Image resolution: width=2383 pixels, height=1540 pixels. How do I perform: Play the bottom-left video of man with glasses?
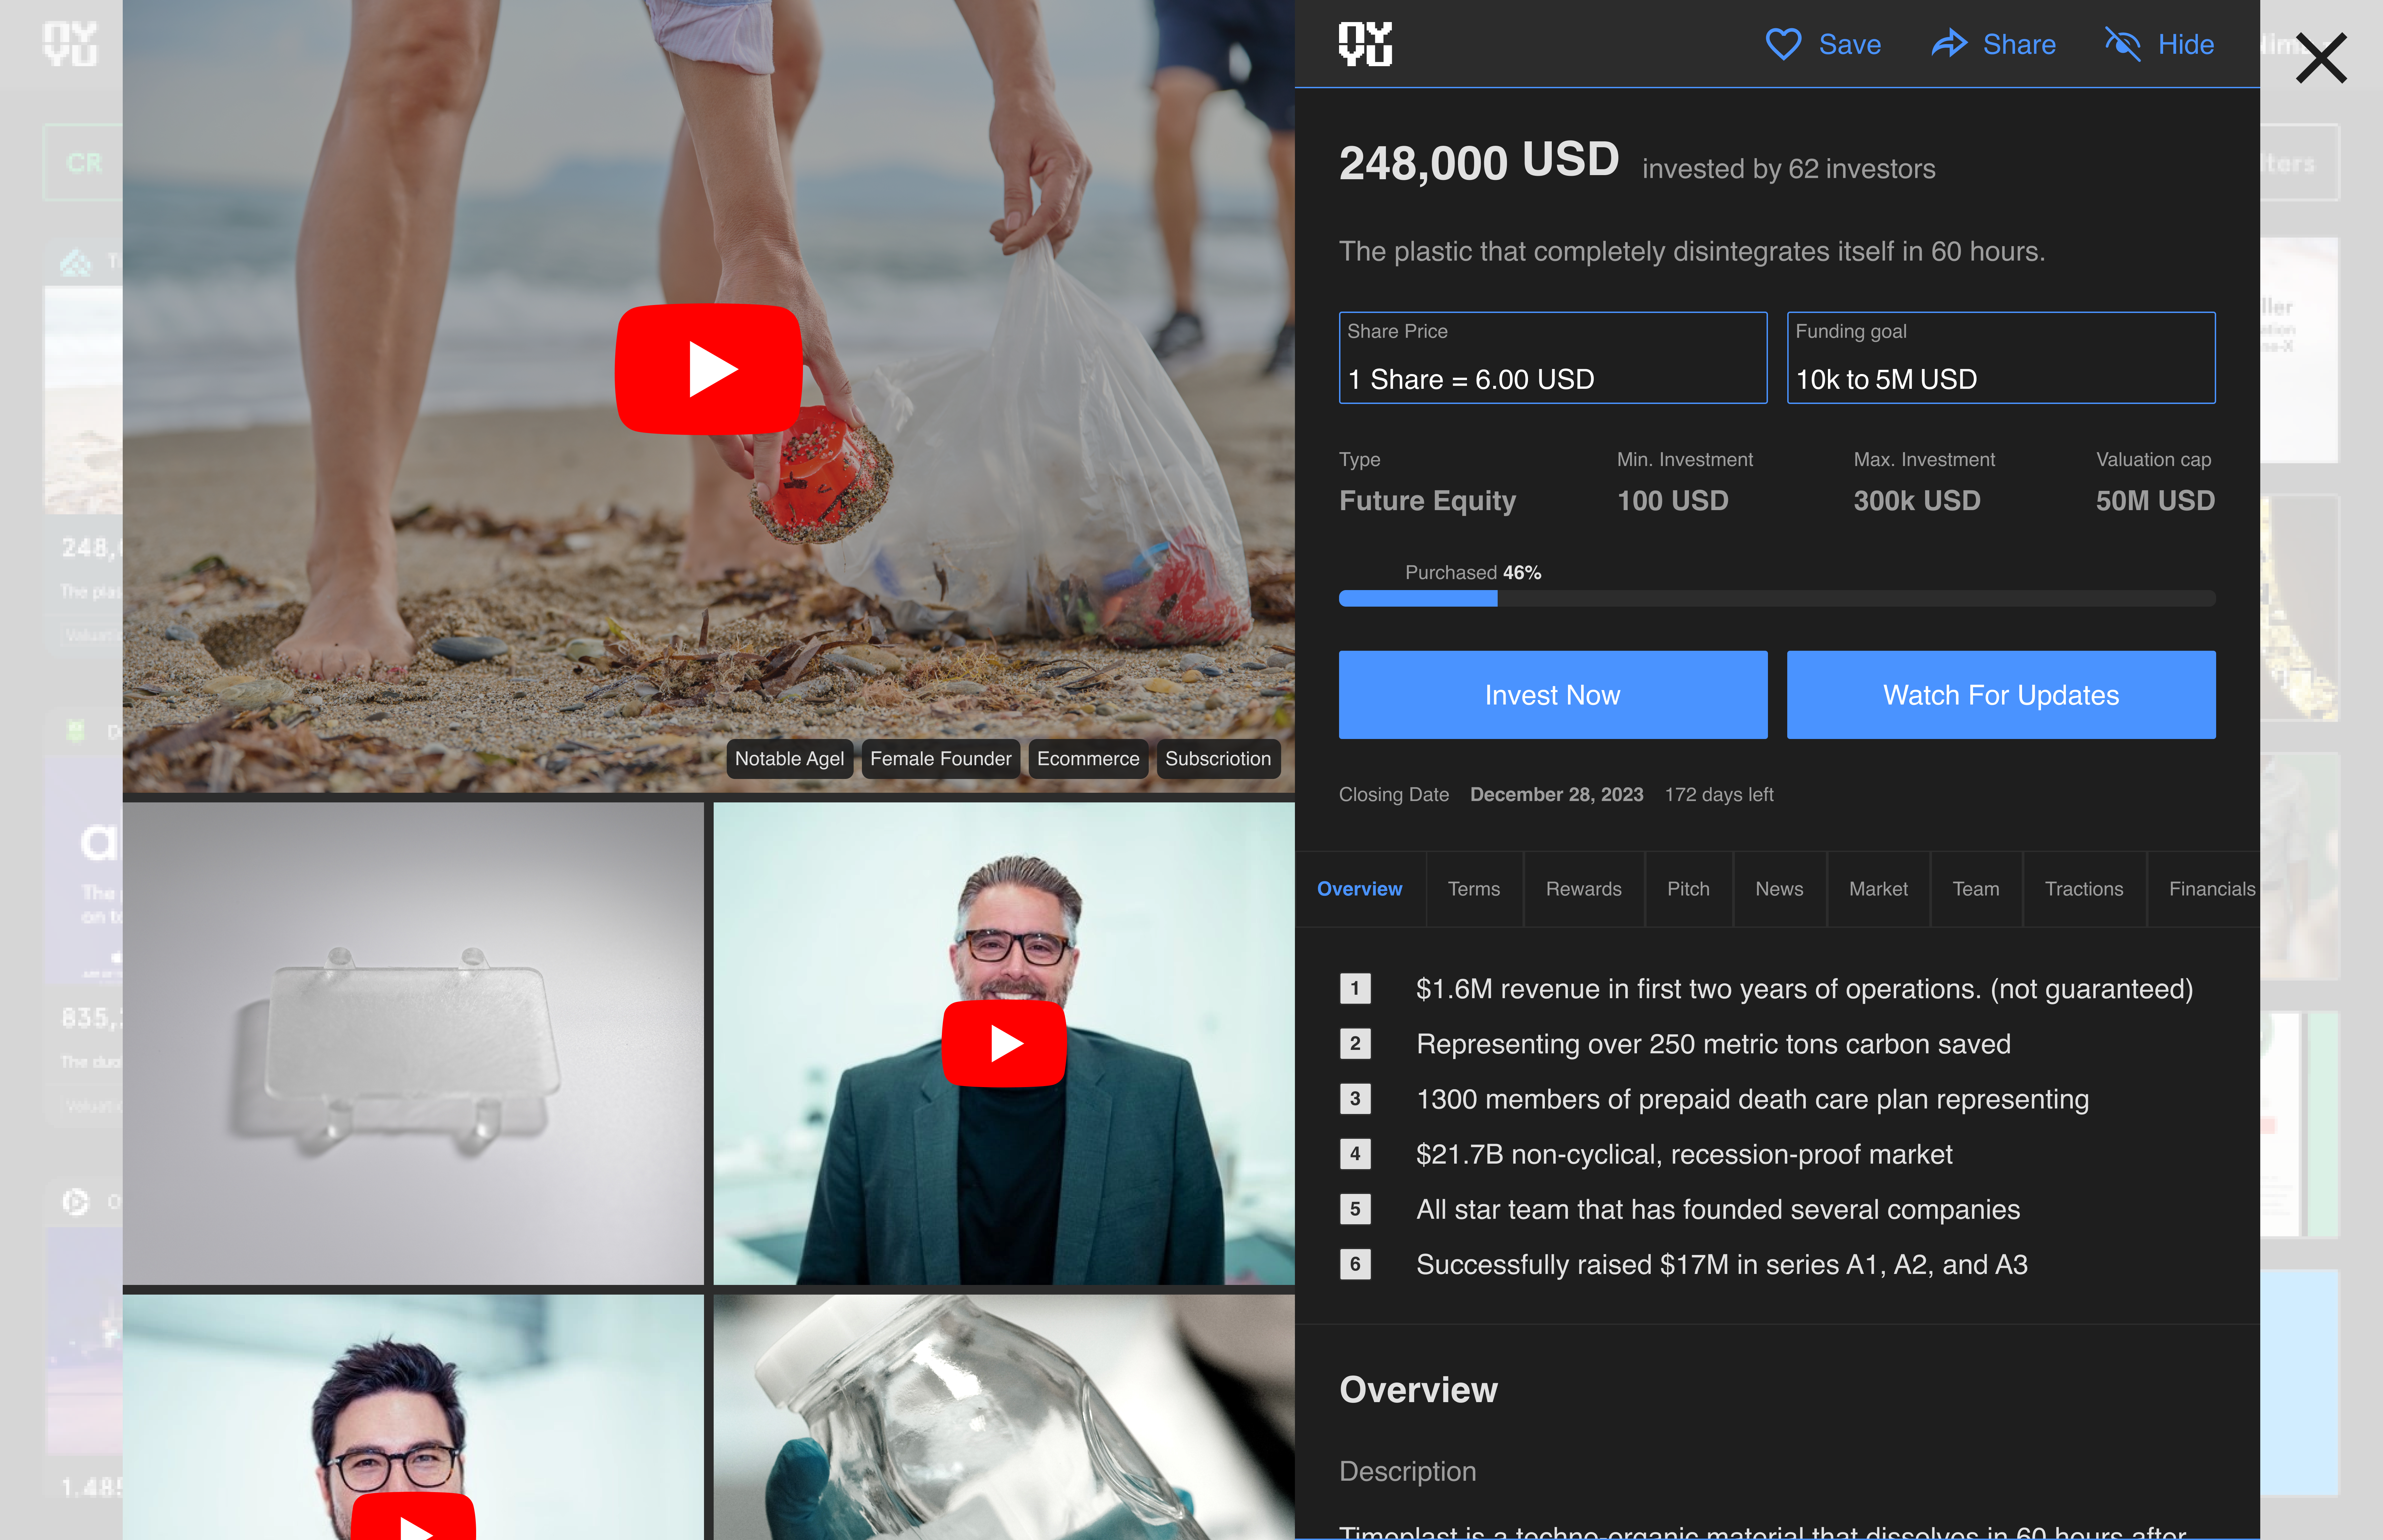413,1520
